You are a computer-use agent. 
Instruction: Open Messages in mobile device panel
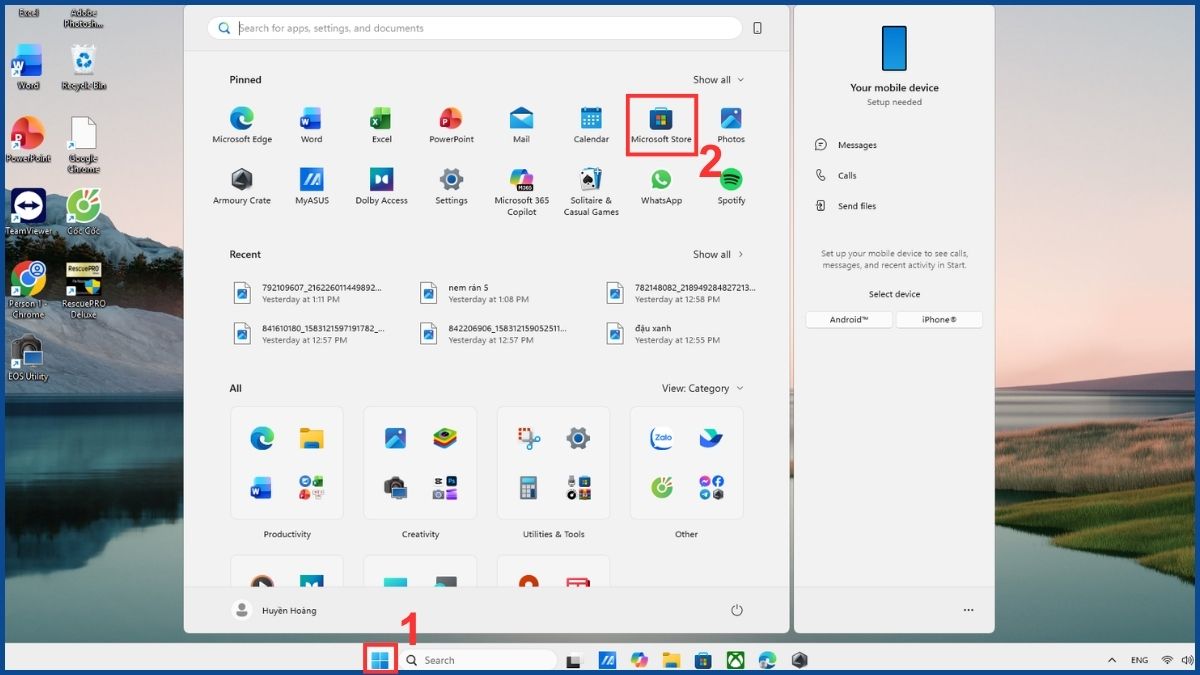pyautogui.click(x=846, y=145)
